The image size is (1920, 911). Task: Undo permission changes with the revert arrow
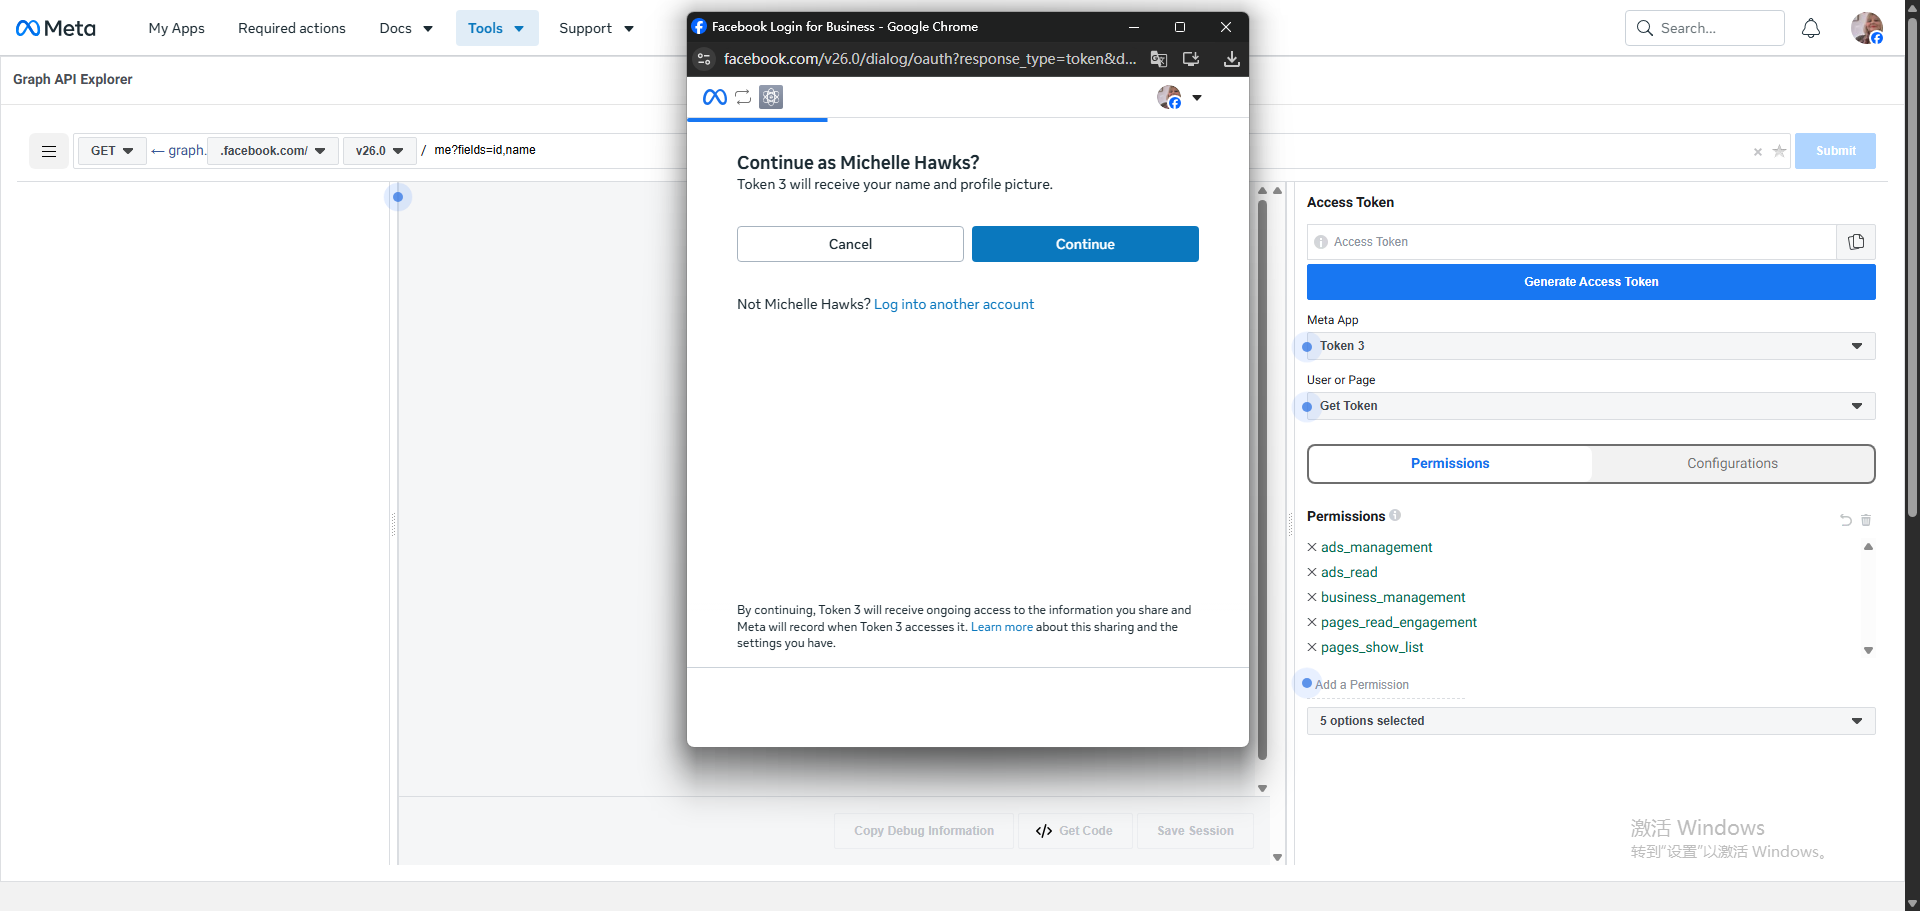point(1845,520)
